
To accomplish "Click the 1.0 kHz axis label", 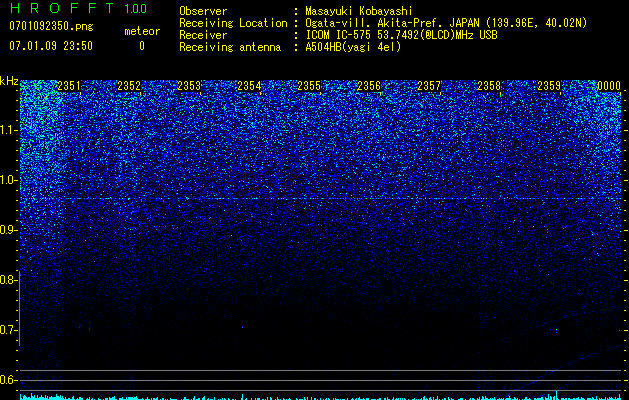I will click(9, 180).
